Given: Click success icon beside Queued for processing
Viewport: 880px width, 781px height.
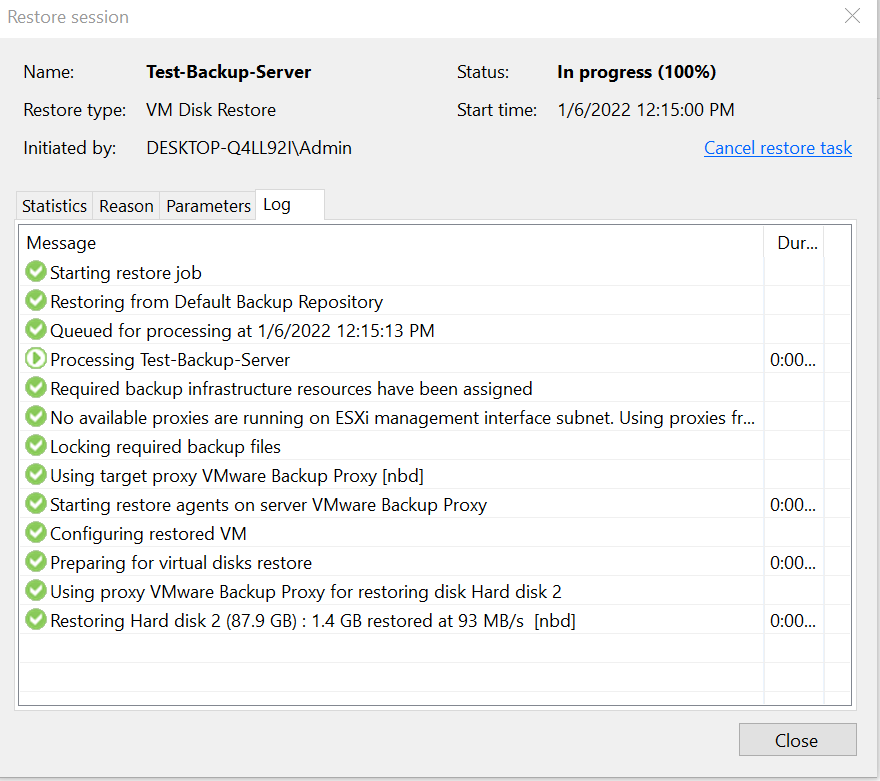Looking at the screenshot, I should tap(36, 330).
